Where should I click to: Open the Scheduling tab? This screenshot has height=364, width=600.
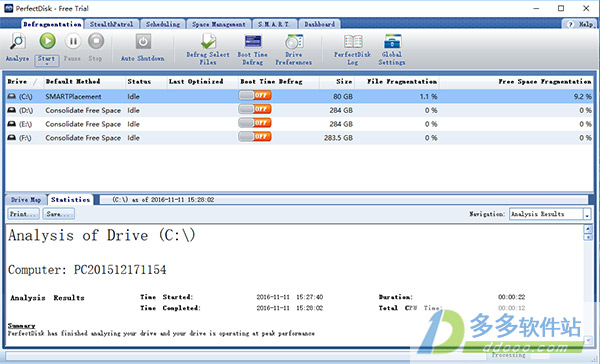point(163,24)
